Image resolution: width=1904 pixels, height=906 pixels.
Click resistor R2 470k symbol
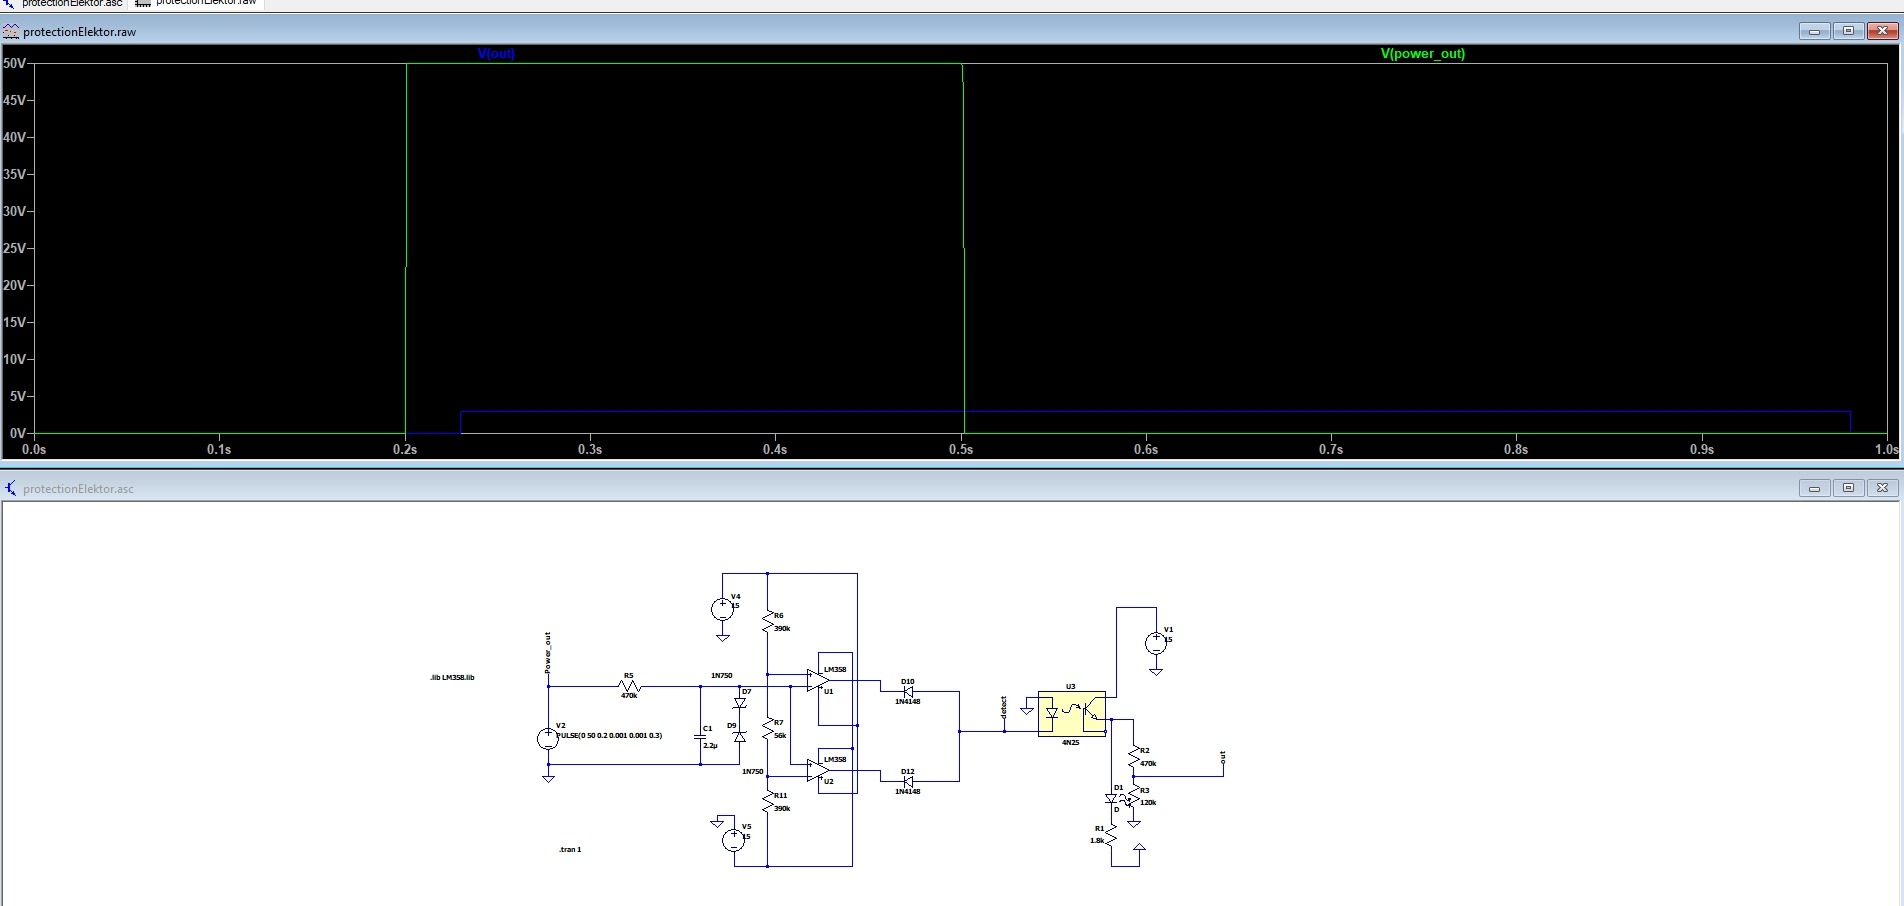tap(1133, 757)
